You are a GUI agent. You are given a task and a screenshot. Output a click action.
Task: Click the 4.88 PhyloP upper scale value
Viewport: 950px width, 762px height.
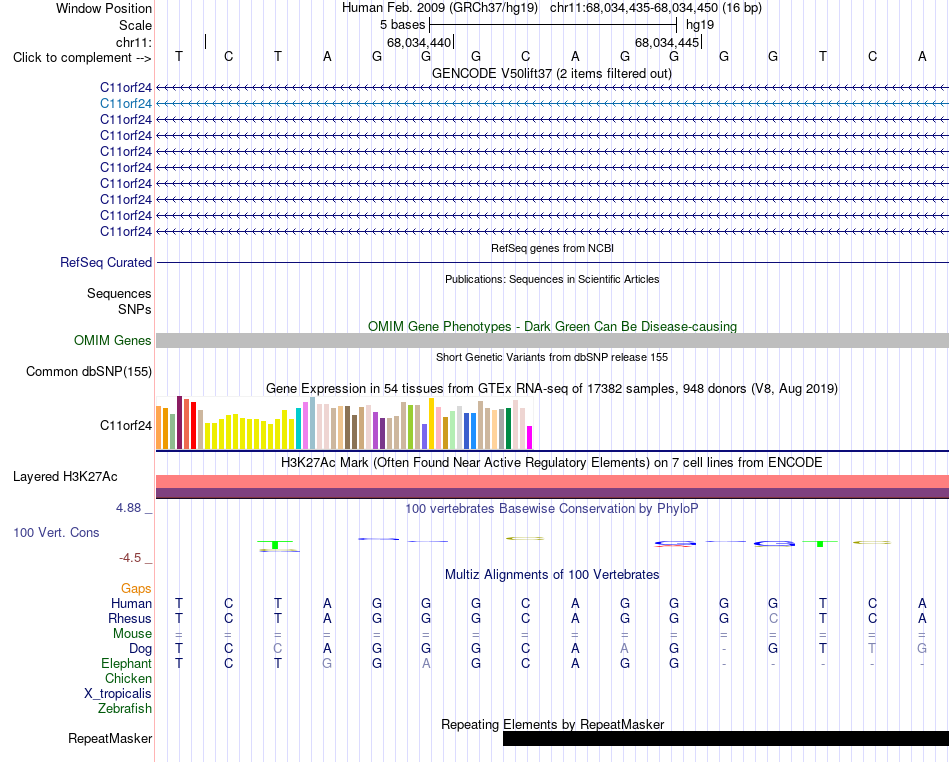coord(128,508)
